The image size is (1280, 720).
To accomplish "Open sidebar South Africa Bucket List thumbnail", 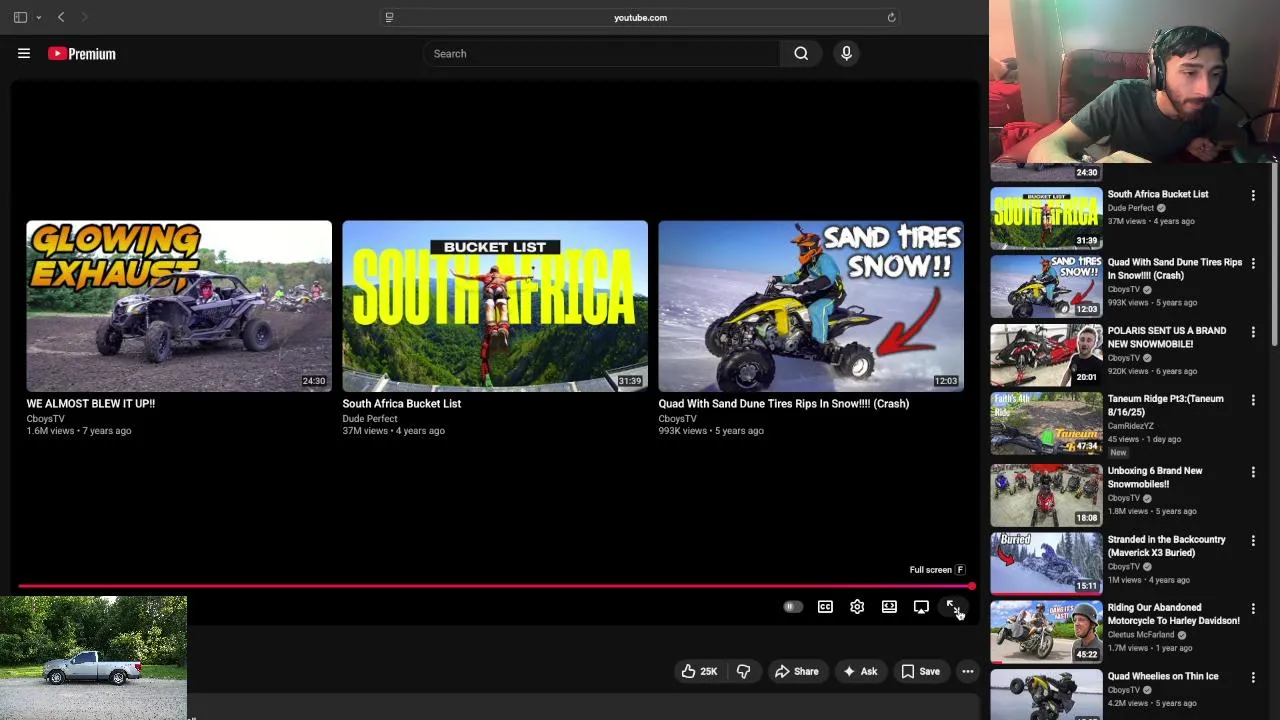I will 1046,217.
